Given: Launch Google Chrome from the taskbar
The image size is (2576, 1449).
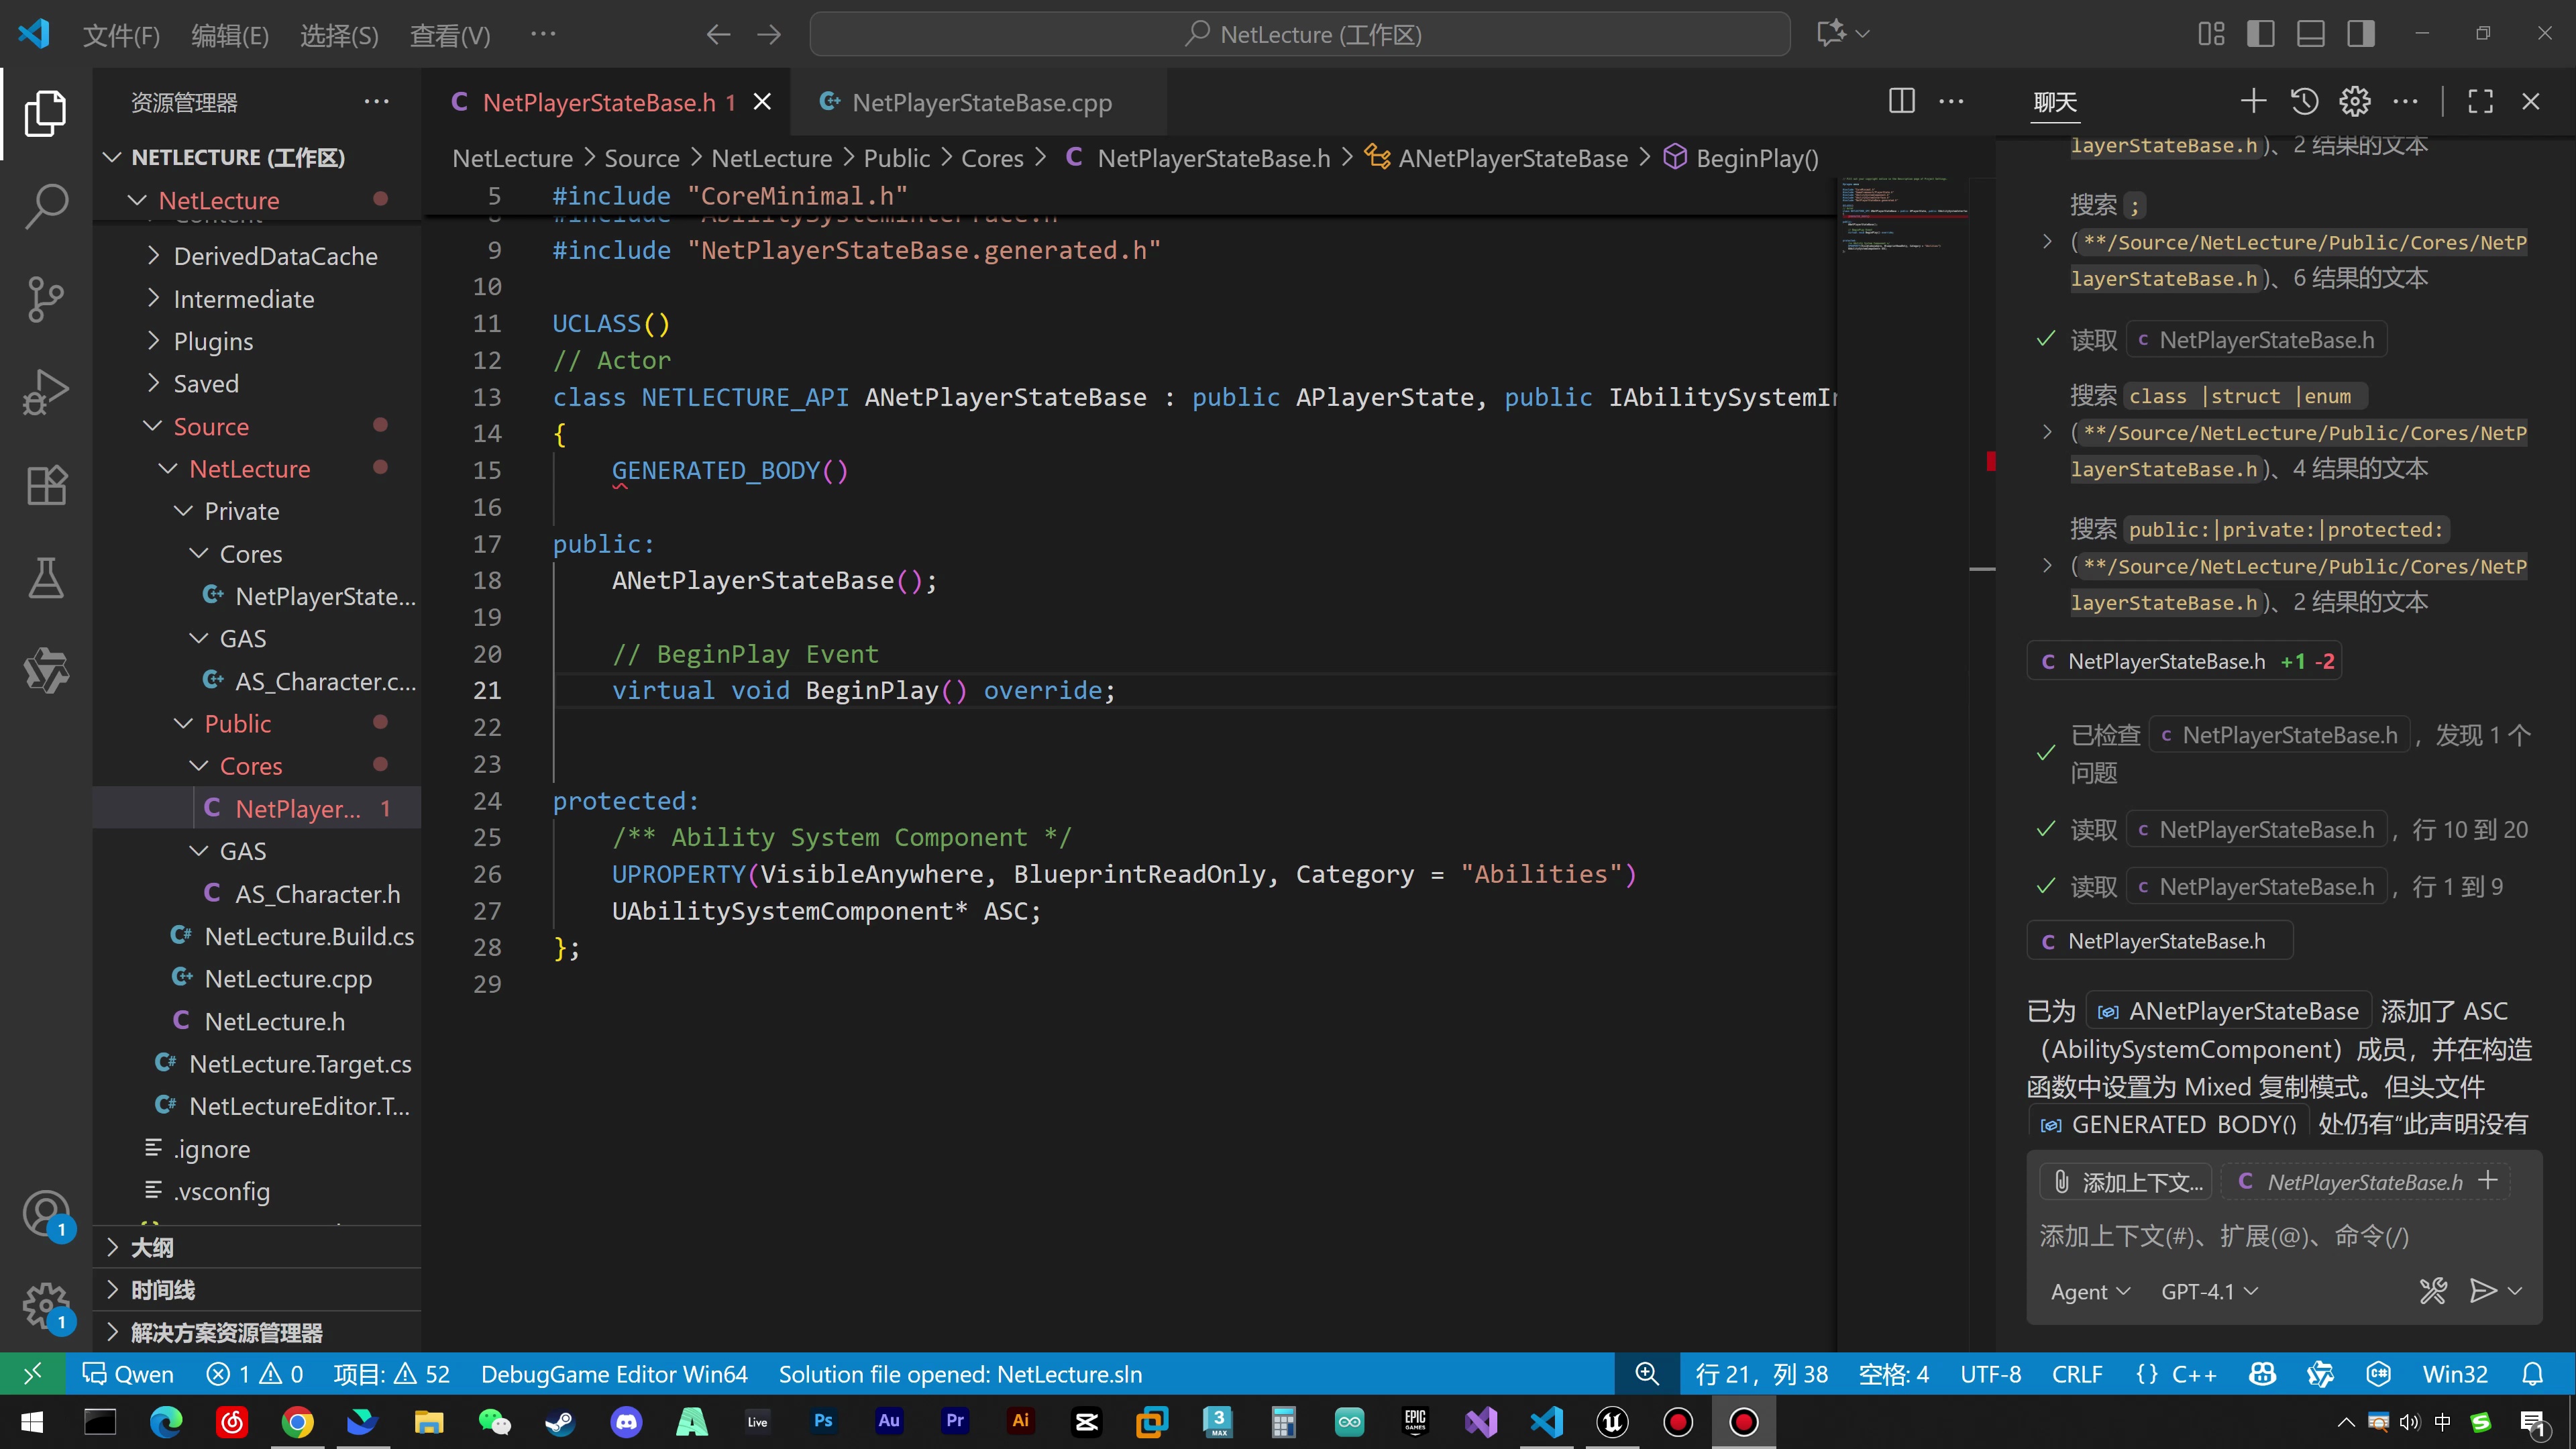Looking at the screenshot, I should [x=297, y=1421].
